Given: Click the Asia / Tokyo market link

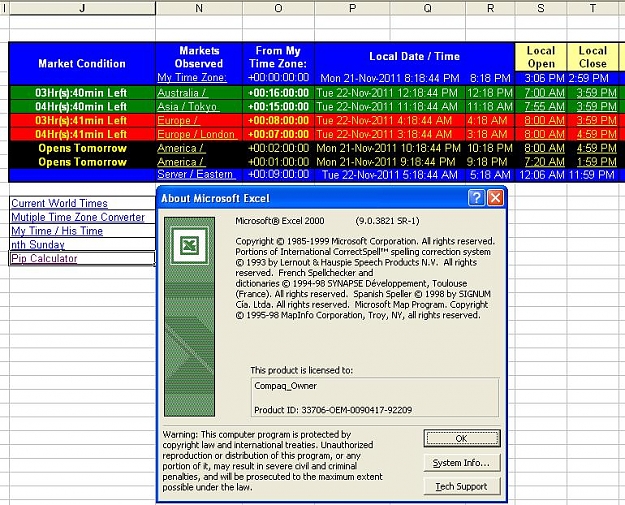Looking at the screenshot, I should [187, 107].
